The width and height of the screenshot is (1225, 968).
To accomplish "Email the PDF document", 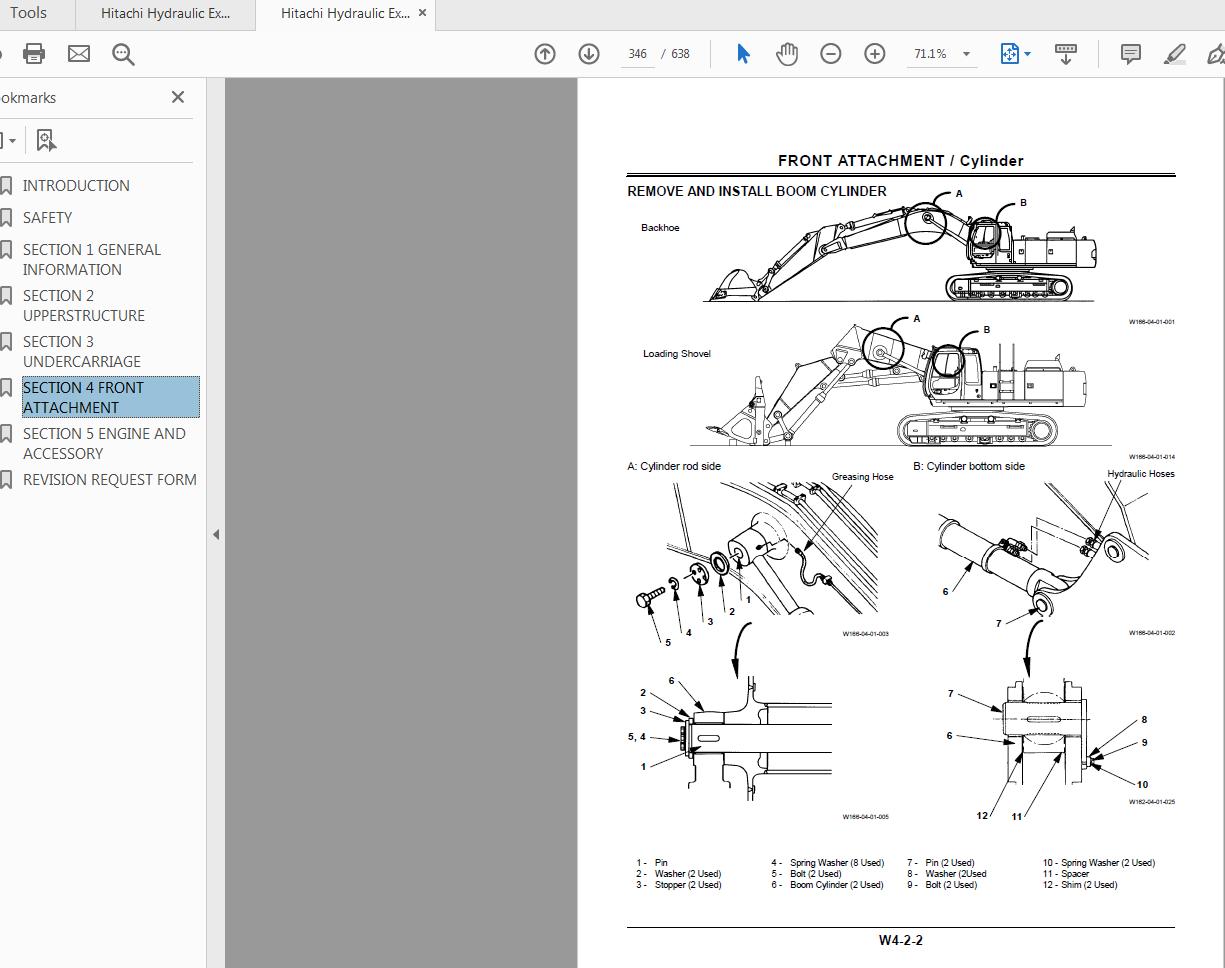I will pyautogui.click(x=78, y=53).
